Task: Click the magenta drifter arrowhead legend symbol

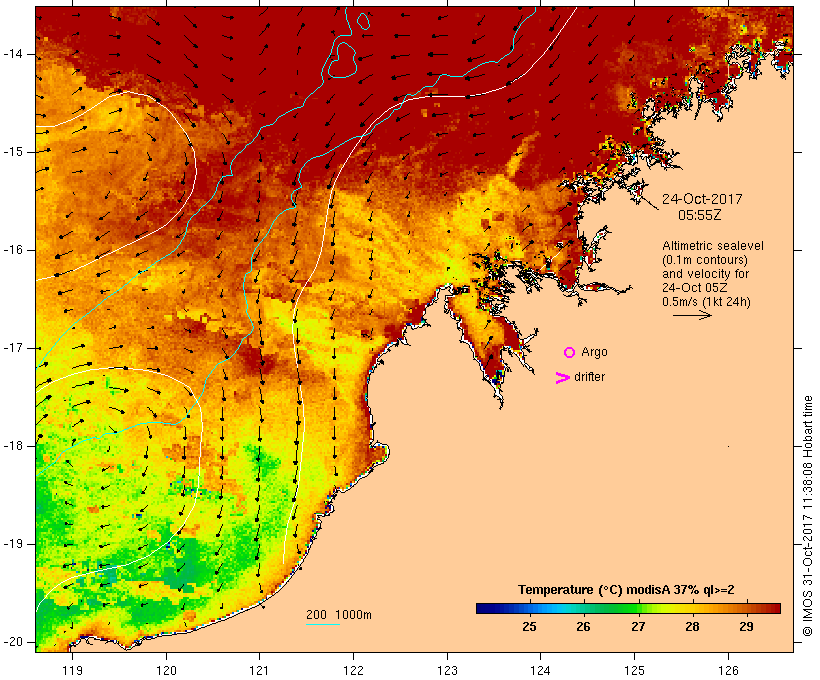Action: [563, 378]
